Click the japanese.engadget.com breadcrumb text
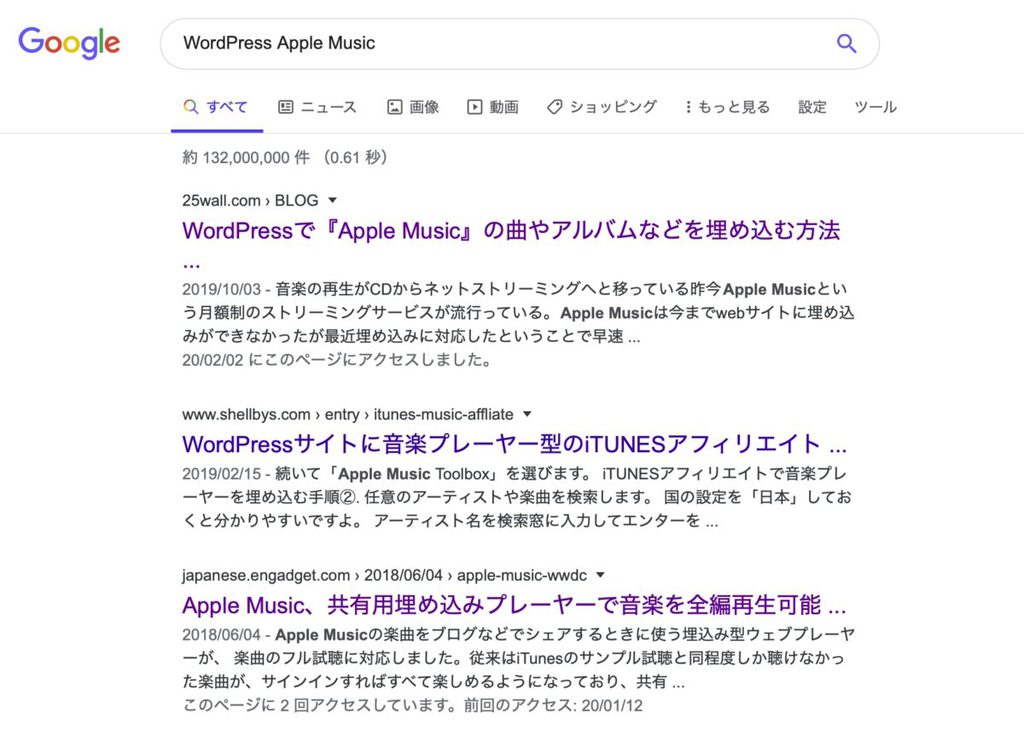Image resolution: width=1024 pixels, height=737 pixels. click(x=384, y=576)
